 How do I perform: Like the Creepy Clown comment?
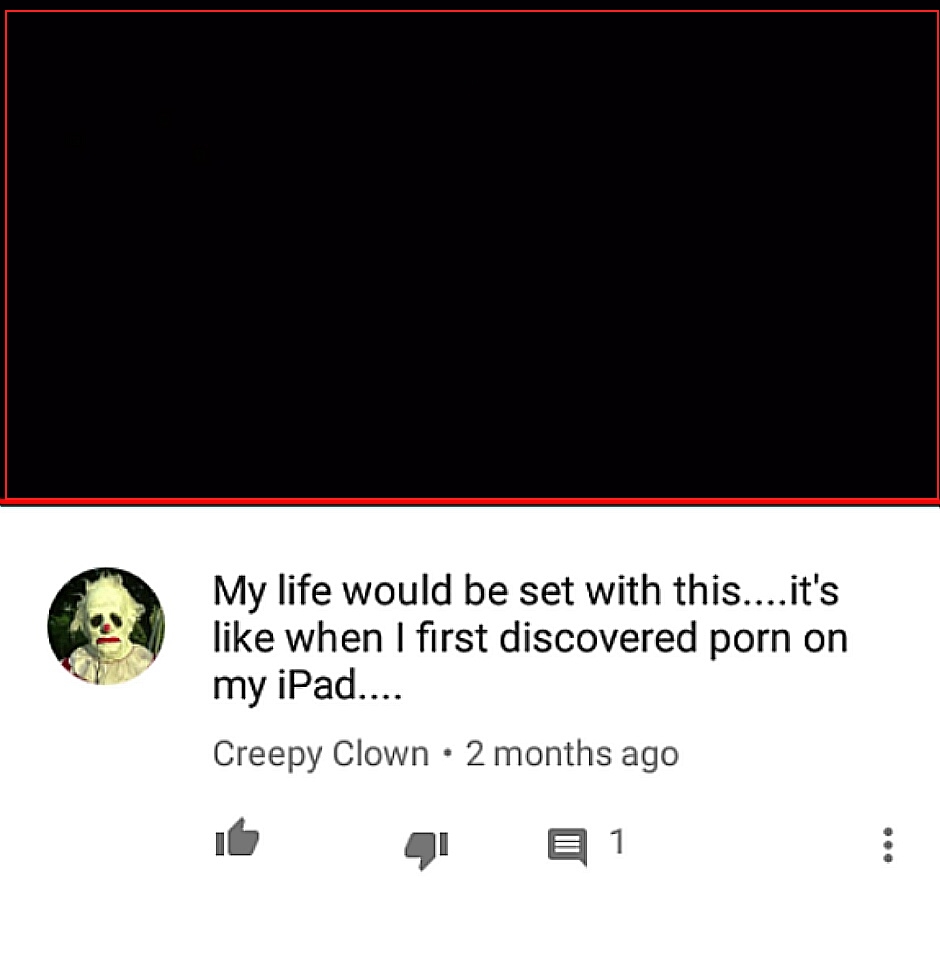(x=238, y=837)
